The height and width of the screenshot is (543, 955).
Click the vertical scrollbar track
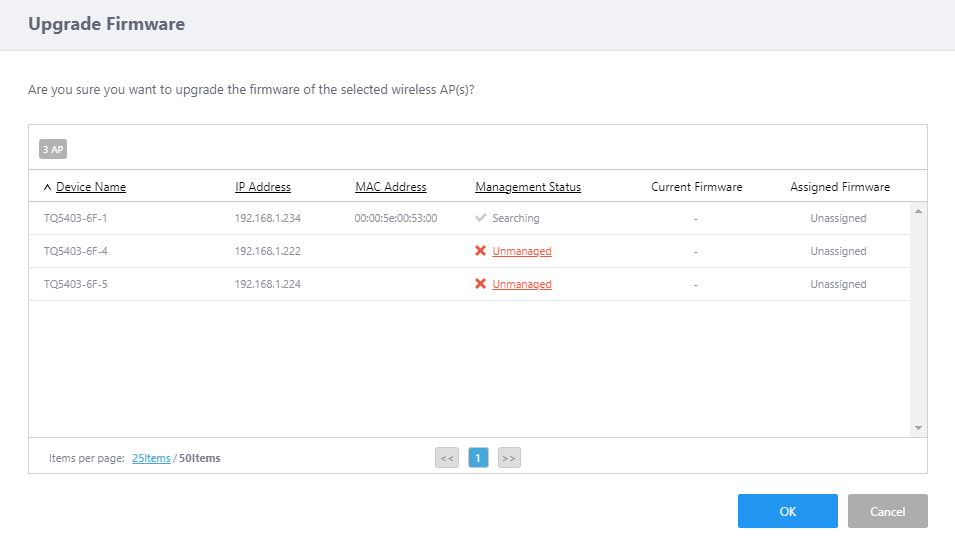918,320
